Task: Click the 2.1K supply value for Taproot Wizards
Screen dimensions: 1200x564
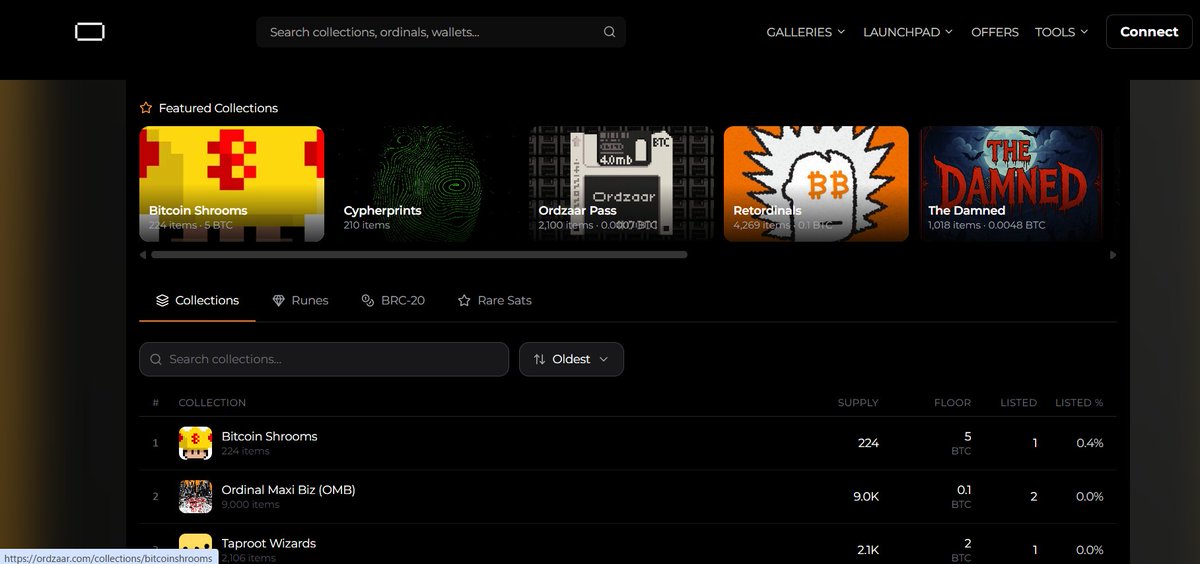Action: (867, 550)
